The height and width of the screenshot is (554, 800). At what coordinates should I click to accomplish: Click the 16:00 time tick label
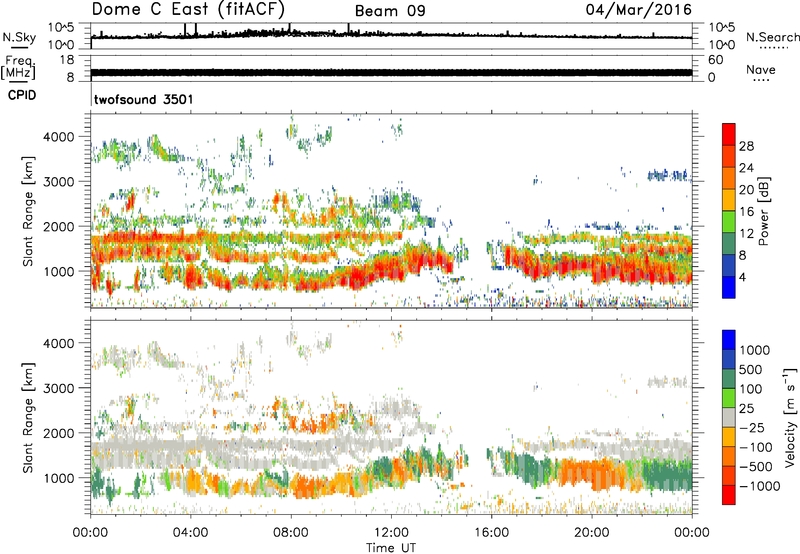point(491,533)
